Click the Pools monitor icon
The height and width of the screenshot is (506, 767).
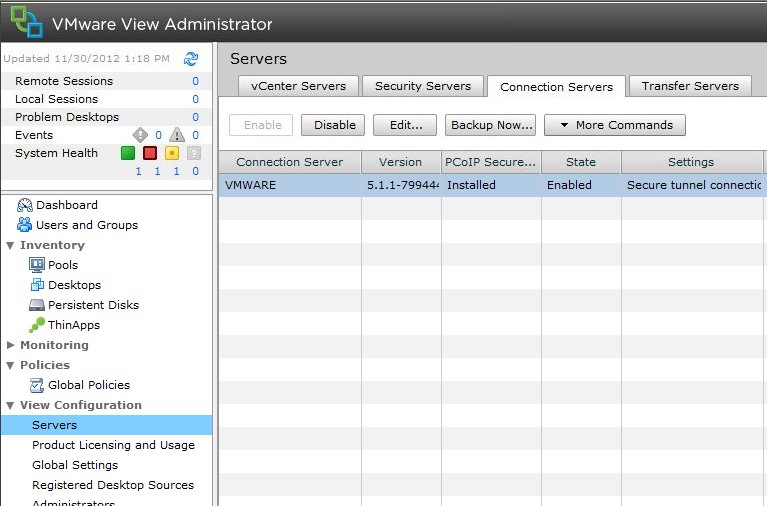37,265
